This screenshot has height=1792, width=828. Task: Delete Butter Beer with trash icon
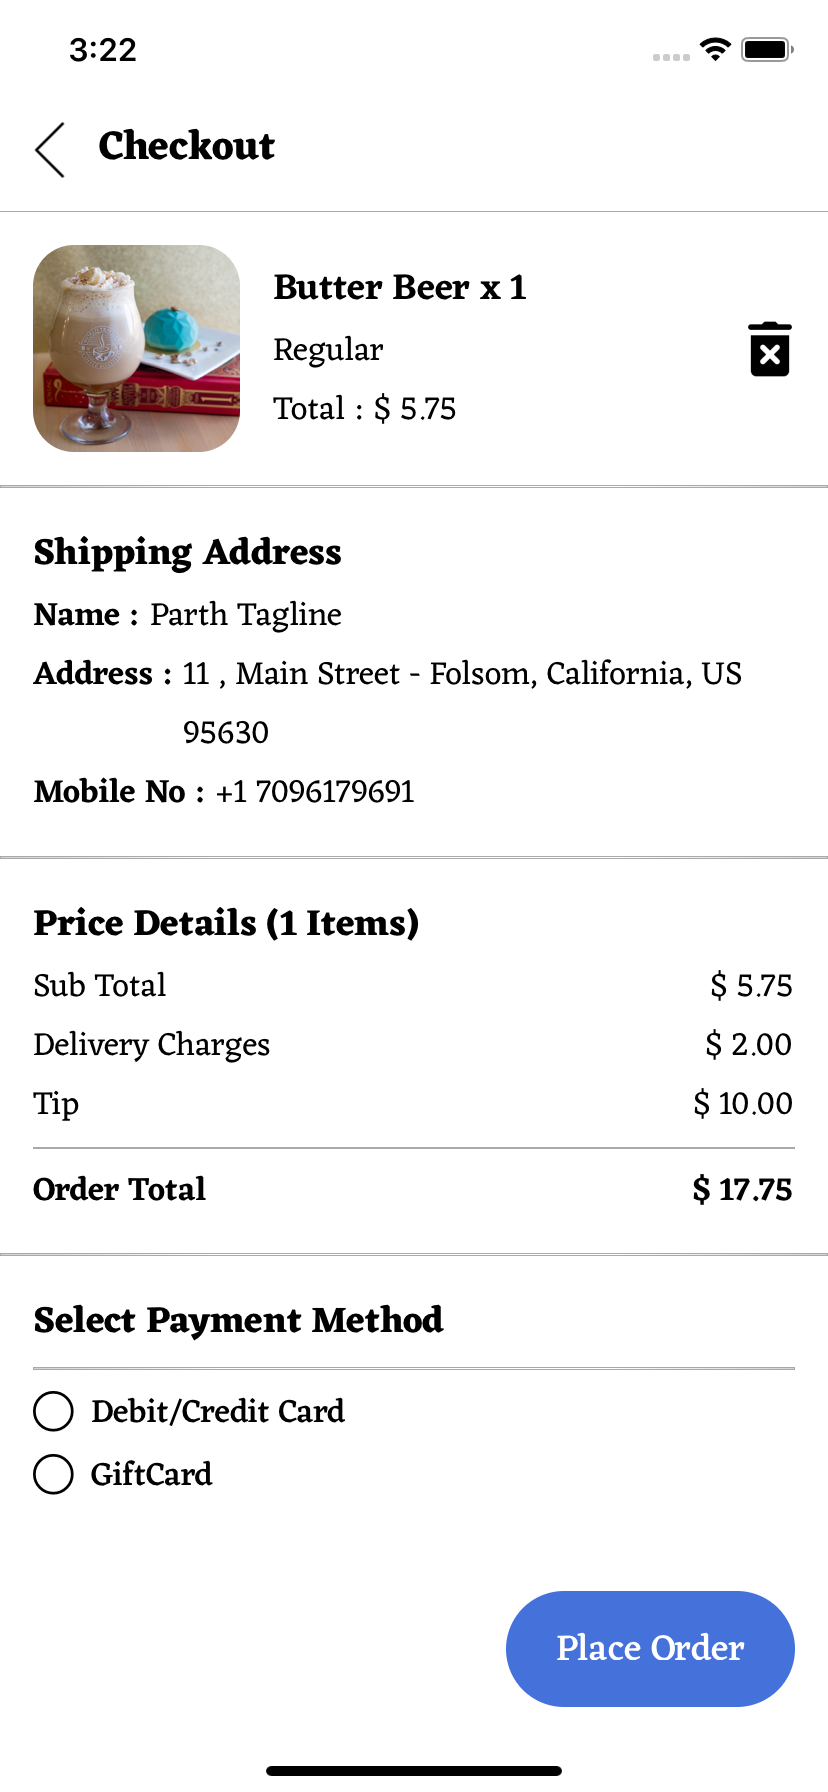[x=769, y=349]
